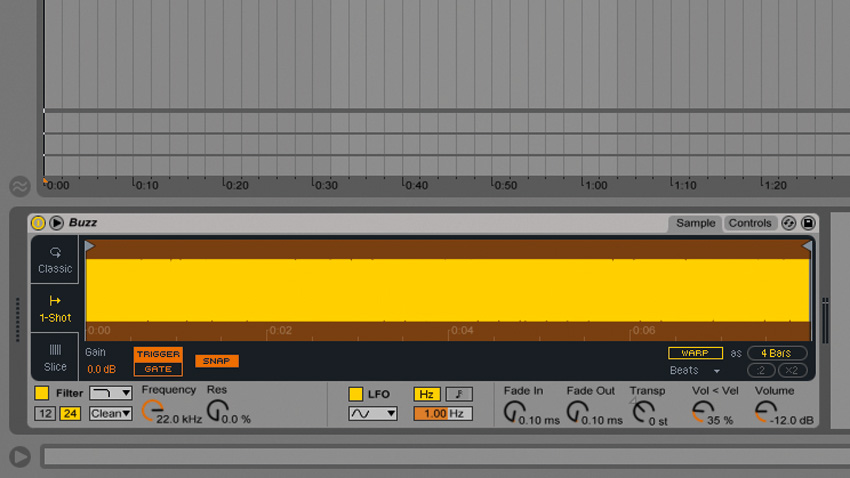Click the Transp transpose knob
The width and height of the screenshot is (850, 478).
(x=643, y=412)
